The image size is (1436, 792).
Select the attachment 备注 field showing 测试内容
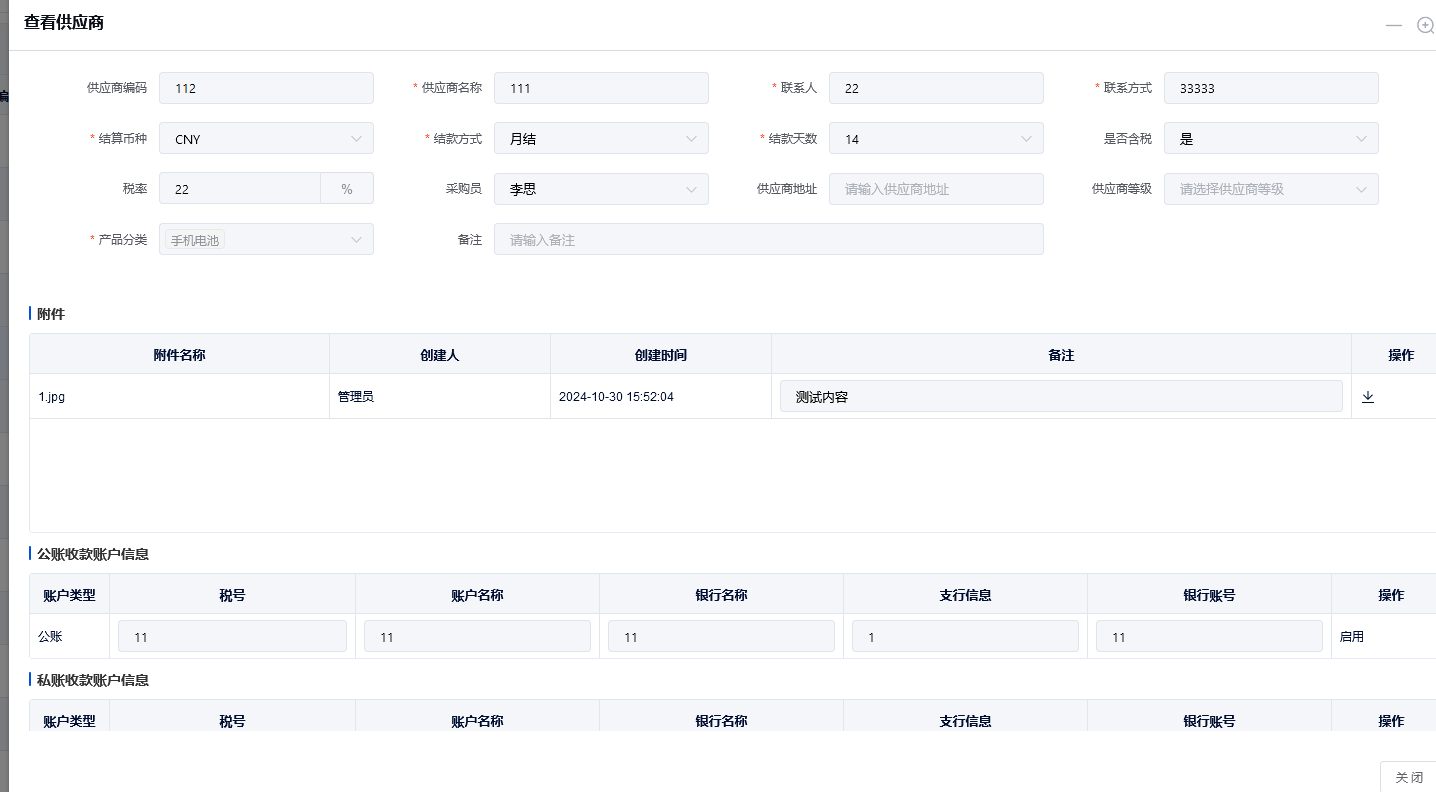pos(1061,396)
